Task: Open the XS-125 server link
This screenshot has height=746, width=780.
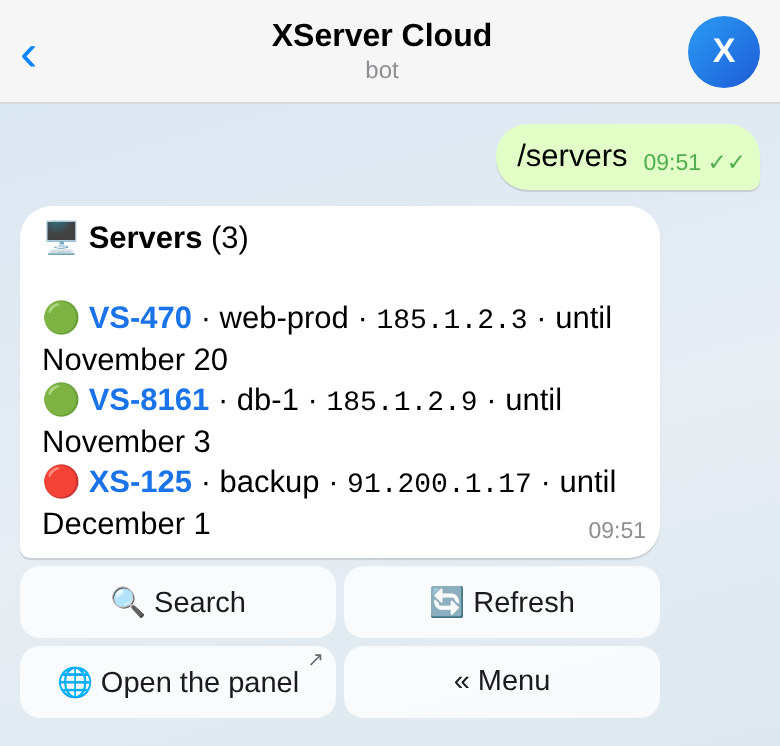Action: point(140,482)
